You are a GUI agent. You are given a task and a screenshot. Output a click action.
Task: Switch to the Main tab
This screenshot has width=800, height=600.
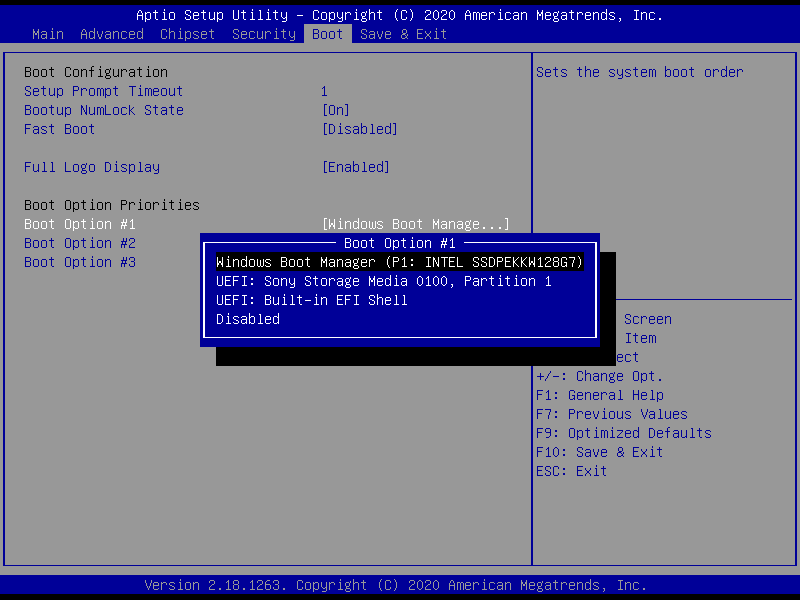tap(48, 34)
